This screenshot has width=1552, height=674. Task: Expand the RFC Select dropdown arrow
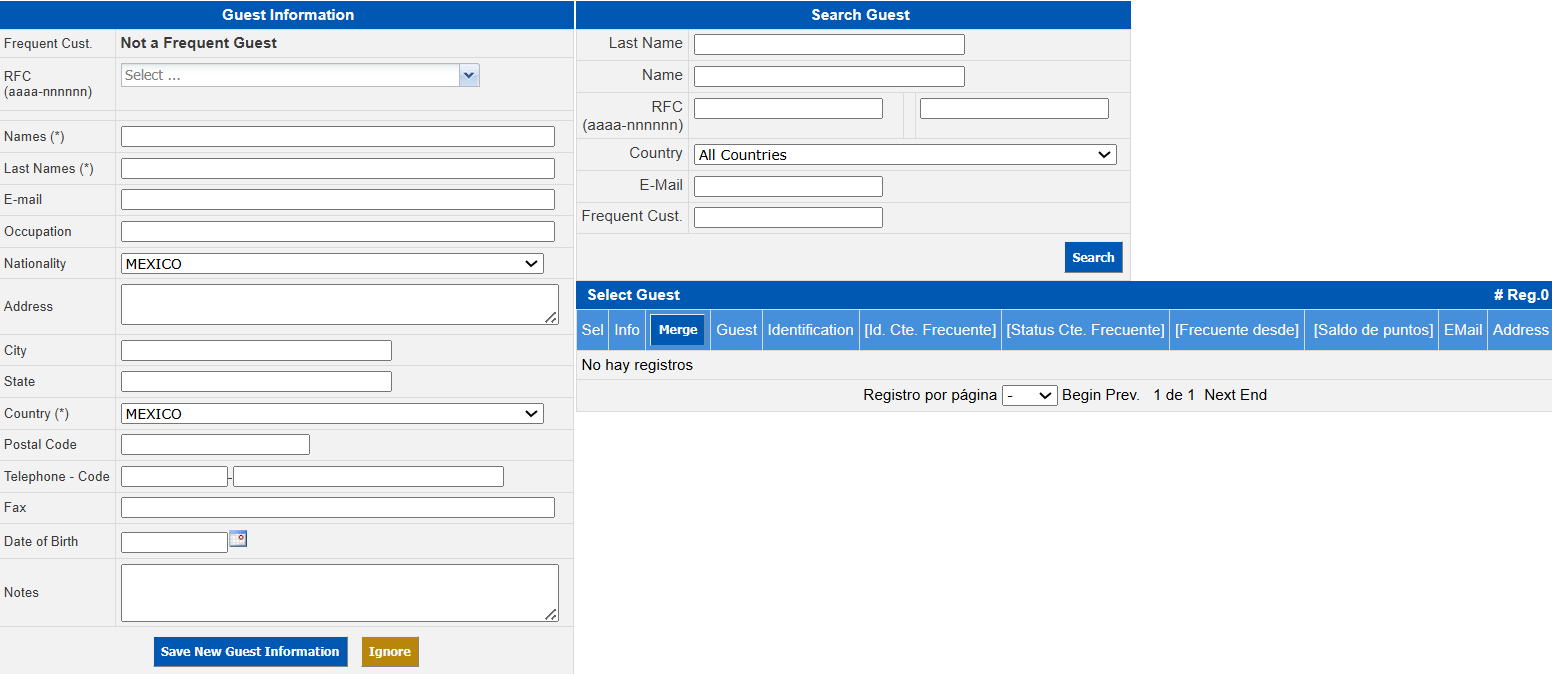click(x=469, y=75)
